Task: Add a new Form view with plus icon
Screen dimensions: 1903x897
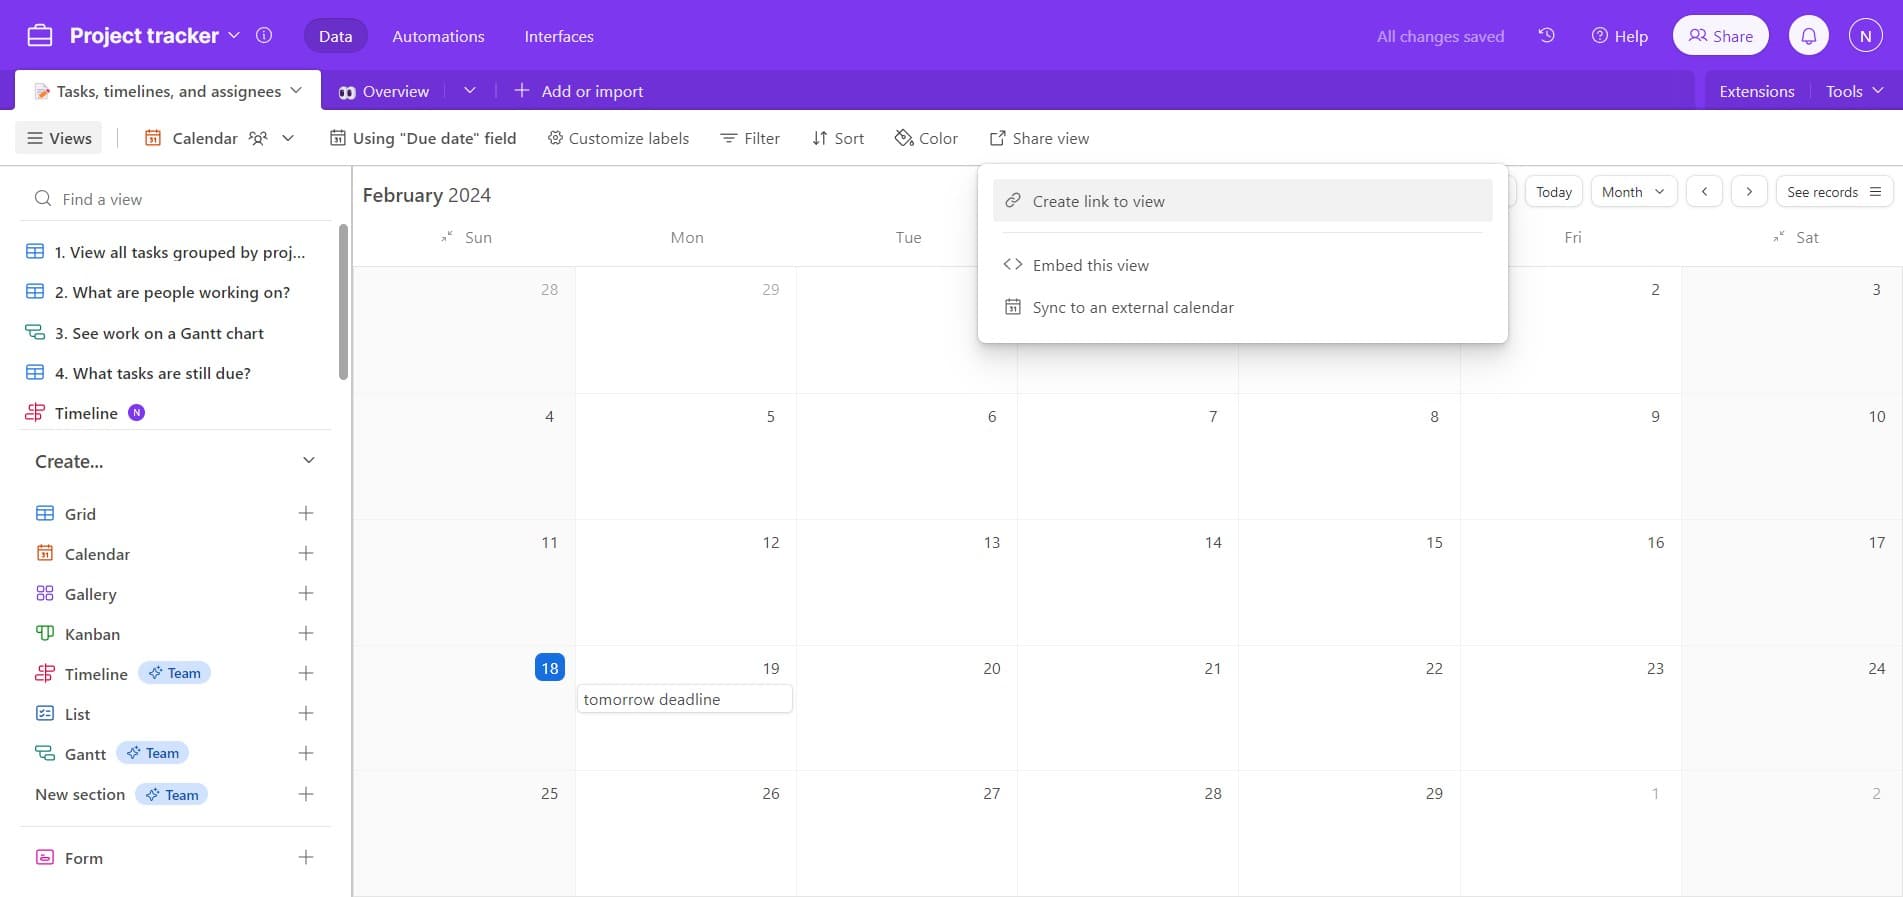Action: (306, 857)
